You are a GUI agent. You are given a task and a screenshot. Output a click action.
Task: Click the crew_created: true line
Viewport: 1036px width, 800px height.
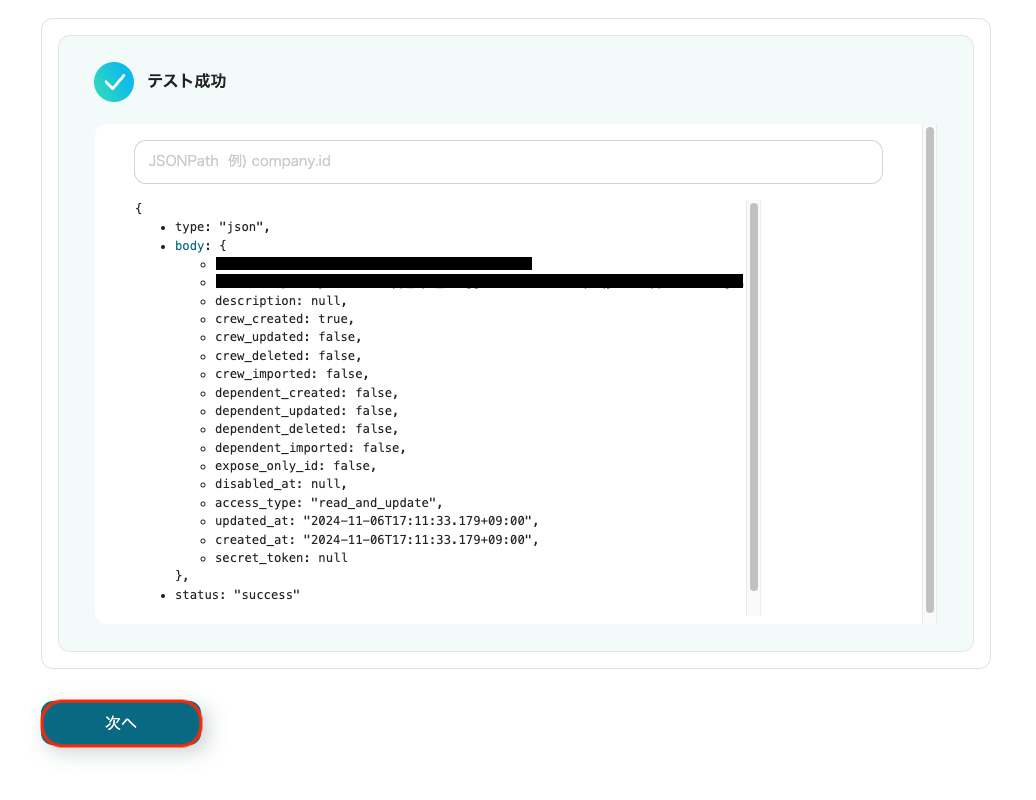click(x=284, y=319)
